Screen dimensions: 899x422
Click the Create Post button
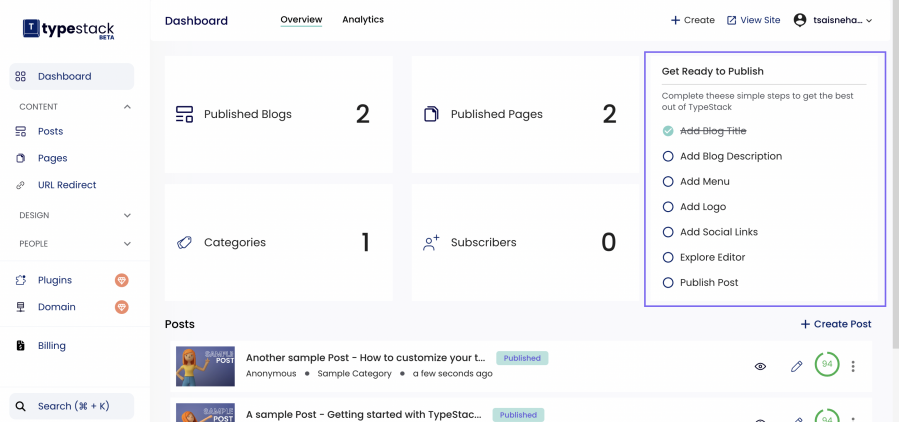[x=836, y=324]
